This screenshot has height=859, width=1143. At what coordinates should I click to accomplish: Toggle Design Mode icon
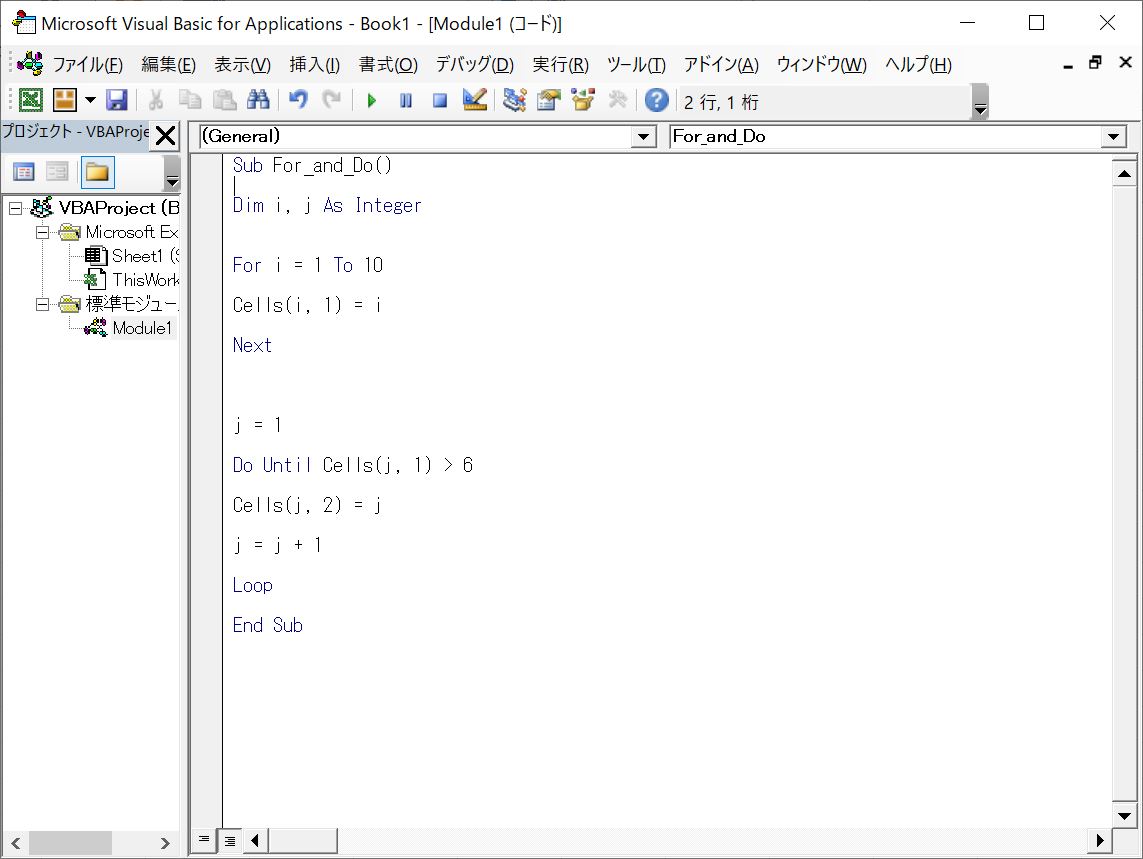(x=475, y=100)
